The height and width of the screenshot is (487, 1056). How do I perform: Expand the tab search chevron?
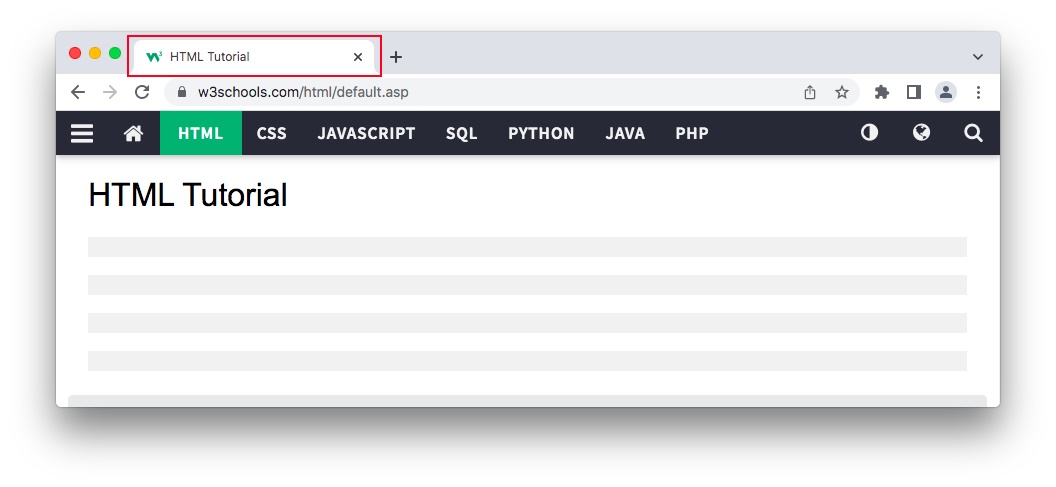(x=977, y=57)
